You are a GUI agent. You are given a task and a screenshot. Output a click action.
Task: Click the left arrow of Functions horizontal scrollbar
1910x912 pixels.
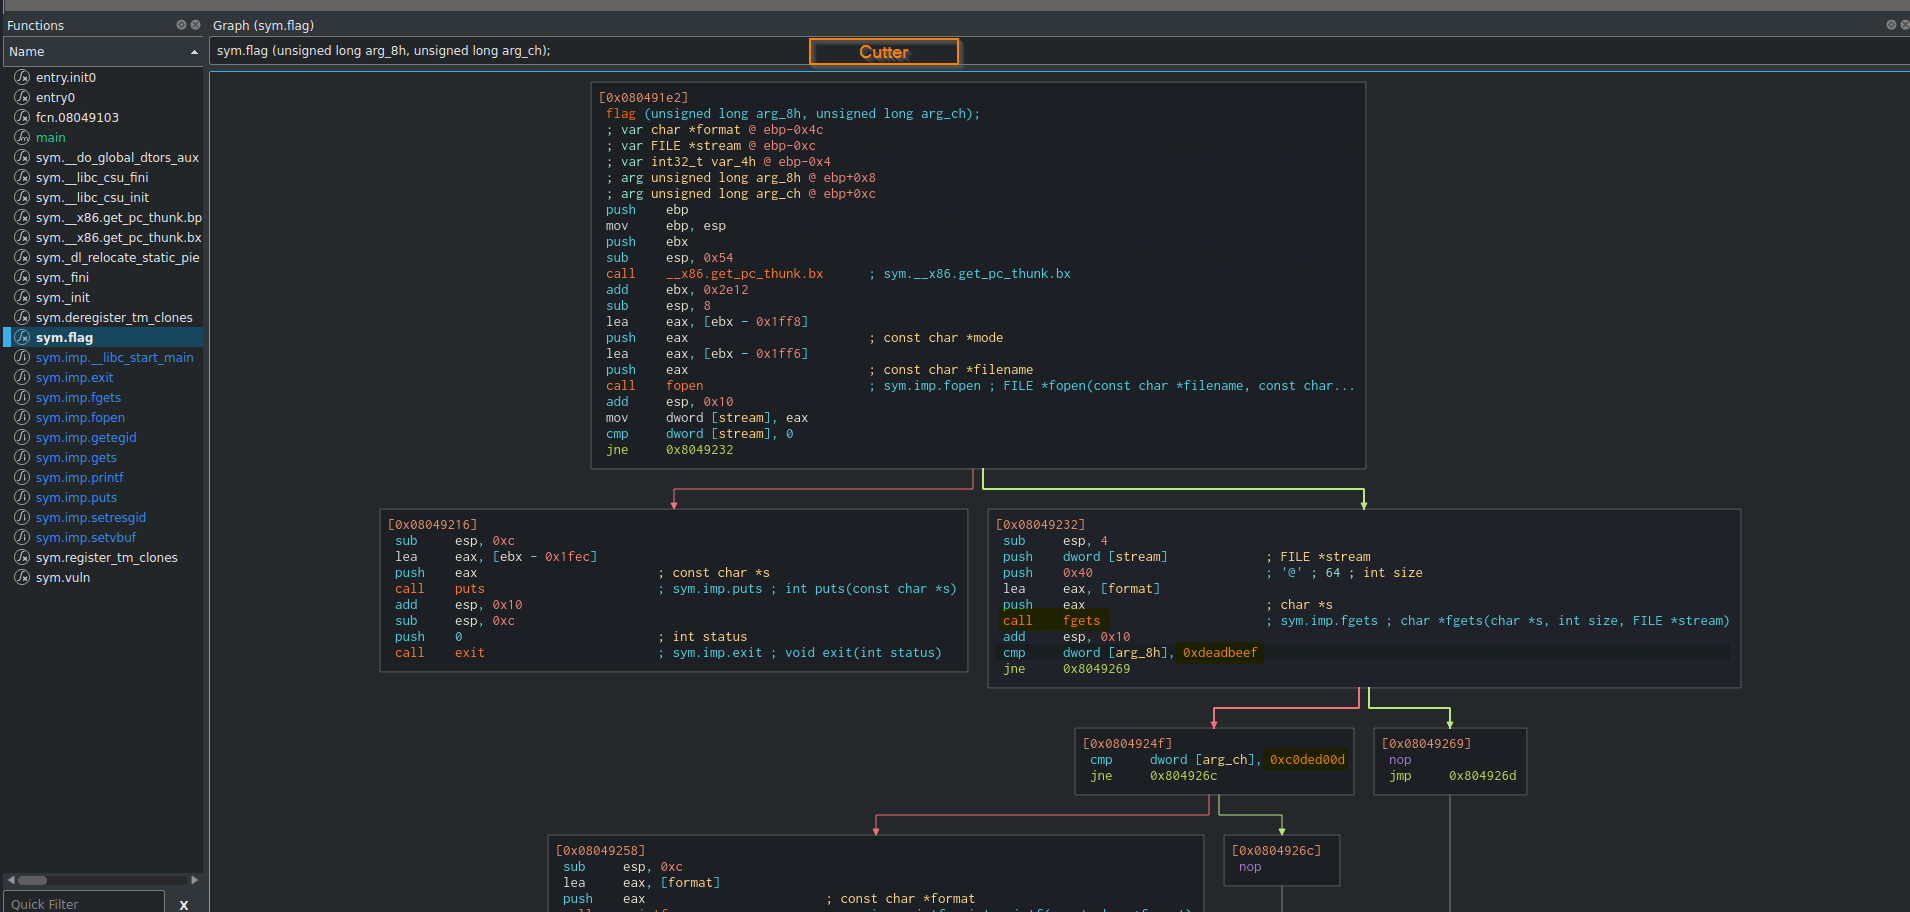tap(10, 880)
